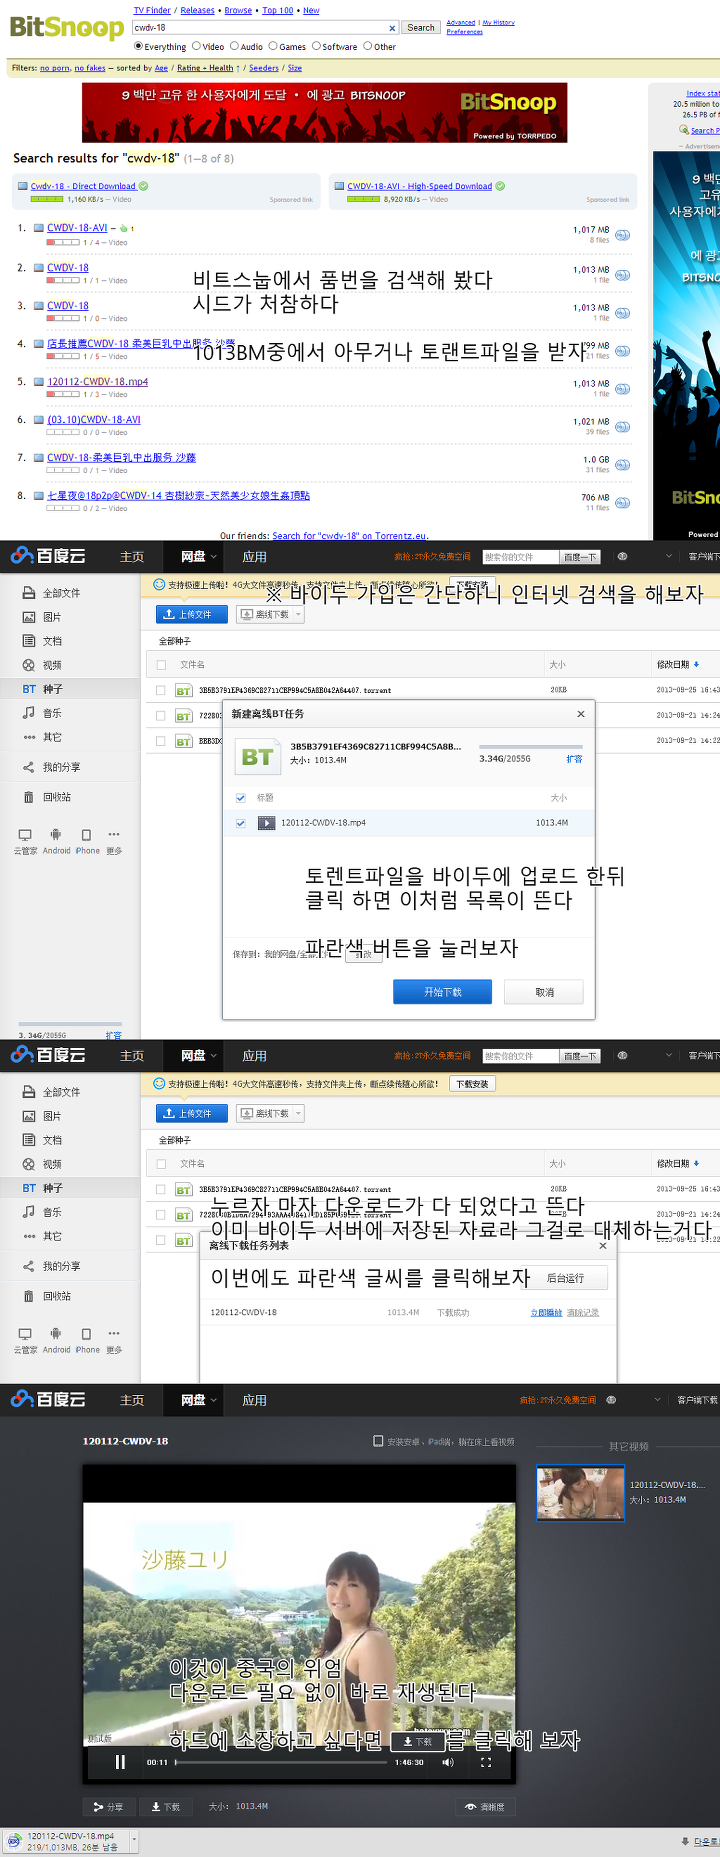Open 回收站 in the sidebar of the 新建离线BT任务 screen
This screenshot has height=1857, width=720.
(x=56, y=797)
